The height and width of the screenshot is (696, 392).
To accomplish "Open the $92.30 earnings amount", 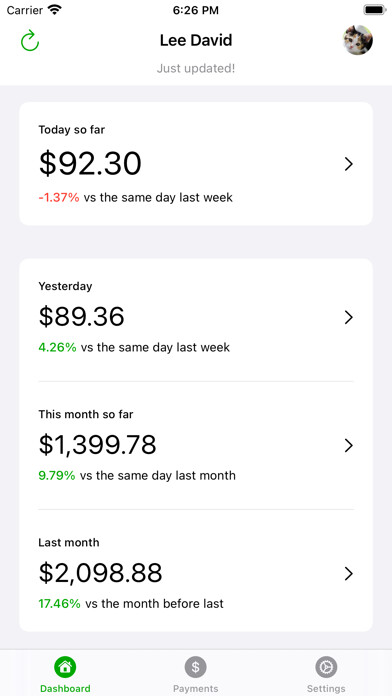I will (90, 163).
